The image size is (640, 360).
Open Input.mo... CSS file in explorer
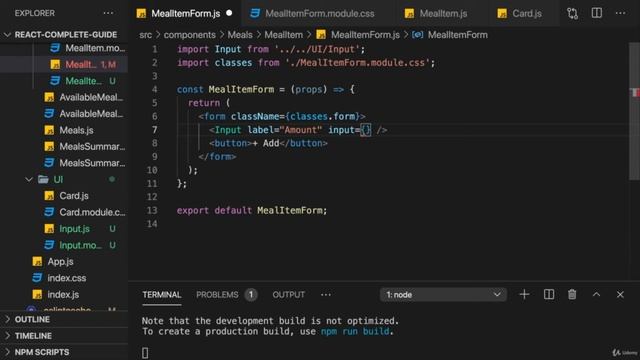pyautogui.click(x=64, y=245)
